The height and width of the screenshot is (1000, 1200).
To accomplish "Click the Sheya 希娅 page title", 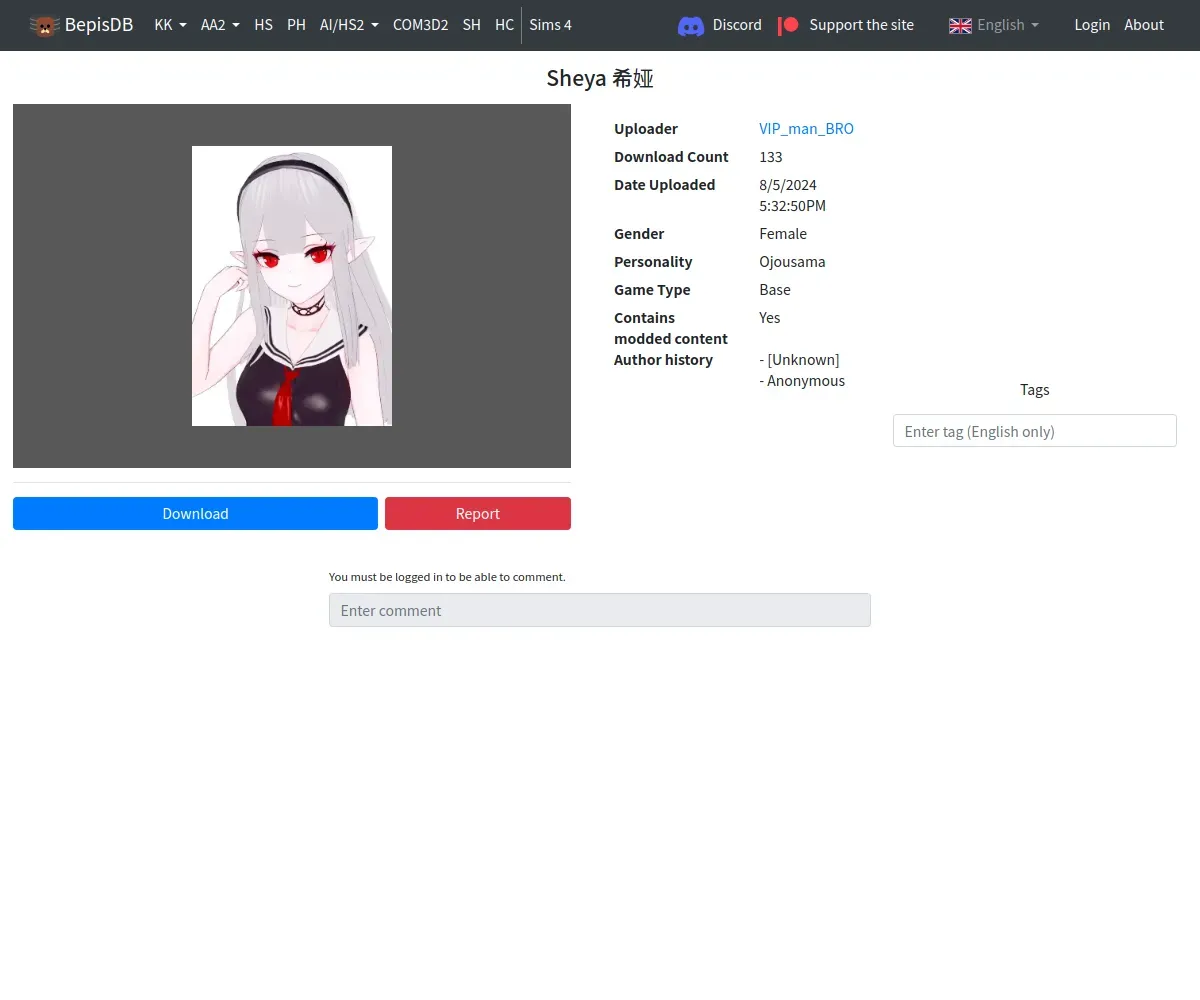I will pyautogui.click(x=600, y=78).
